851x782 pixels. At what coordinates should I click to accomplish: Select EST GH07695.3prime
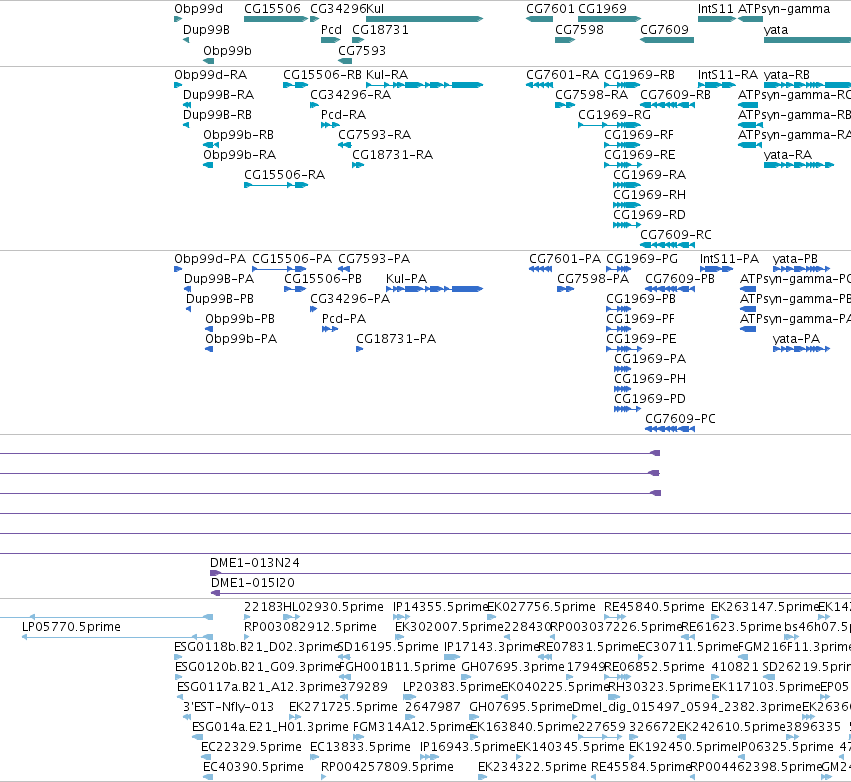[466, 677]
